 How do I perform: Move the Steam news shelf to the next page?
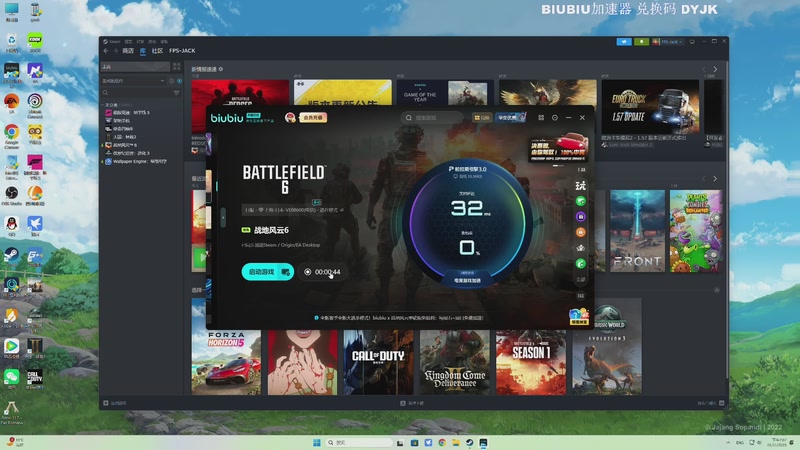pyautogui.click(x=715, y=69)
